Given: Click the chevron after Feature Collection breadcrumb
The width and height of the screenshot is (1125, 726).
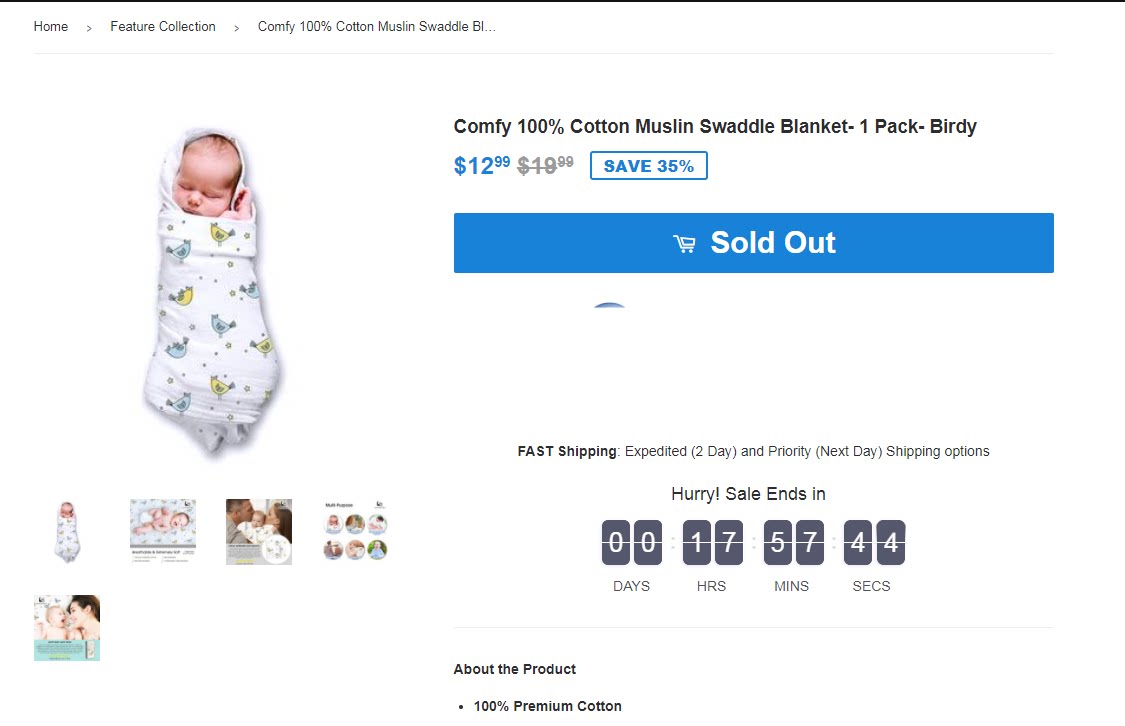Looking at the screenshot, I should point(237,28).
